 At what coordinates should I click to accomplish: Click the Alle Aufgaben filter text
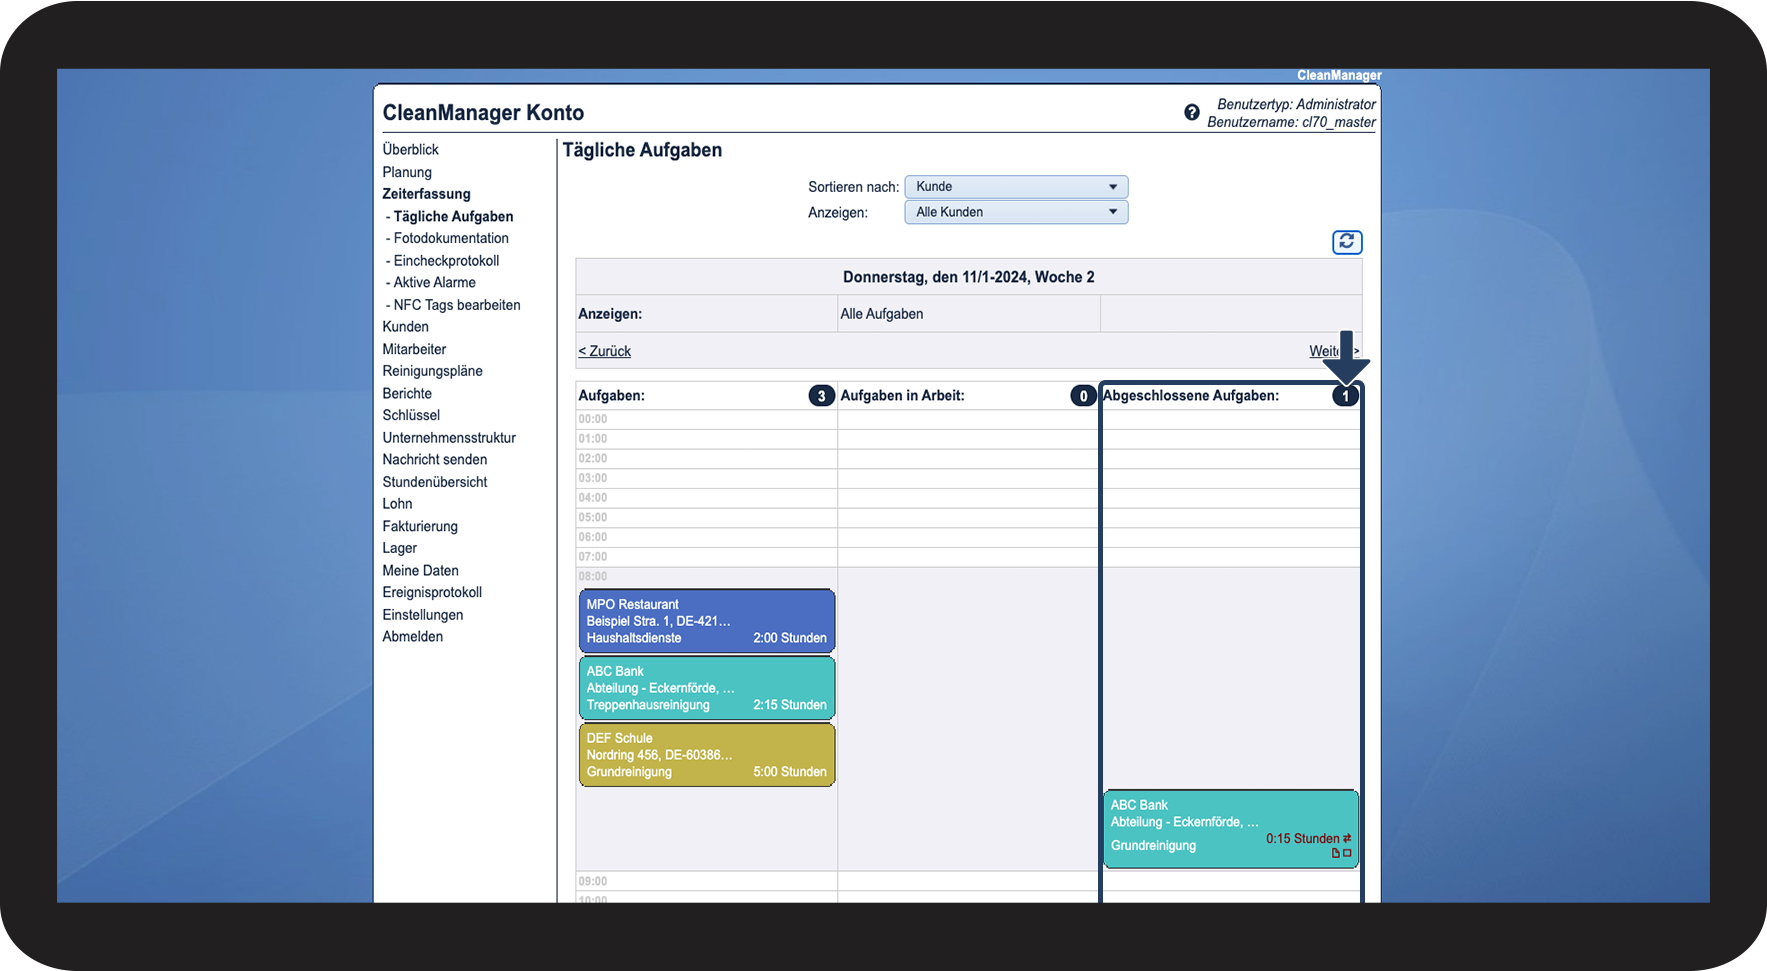coord(881,314)
